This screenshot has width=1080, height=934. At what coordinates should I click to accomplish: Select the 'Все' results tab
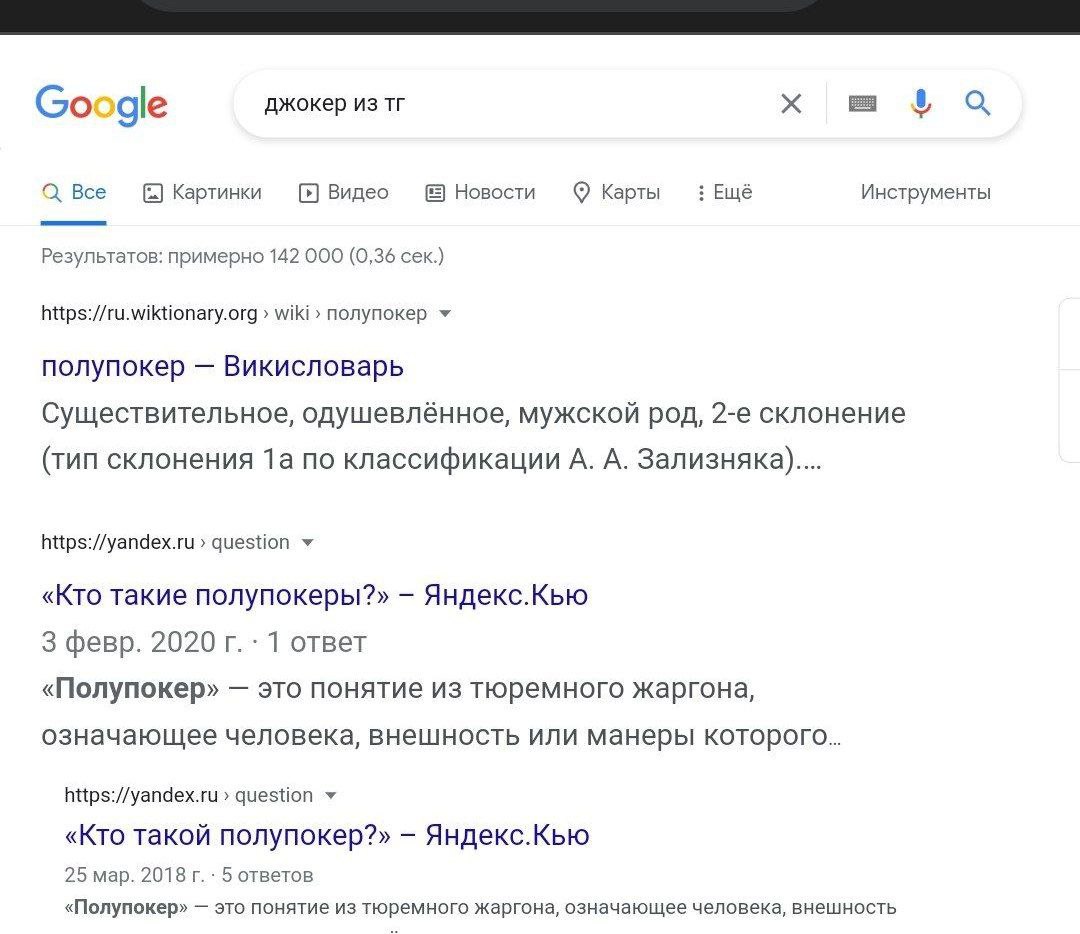coord(74,192)
